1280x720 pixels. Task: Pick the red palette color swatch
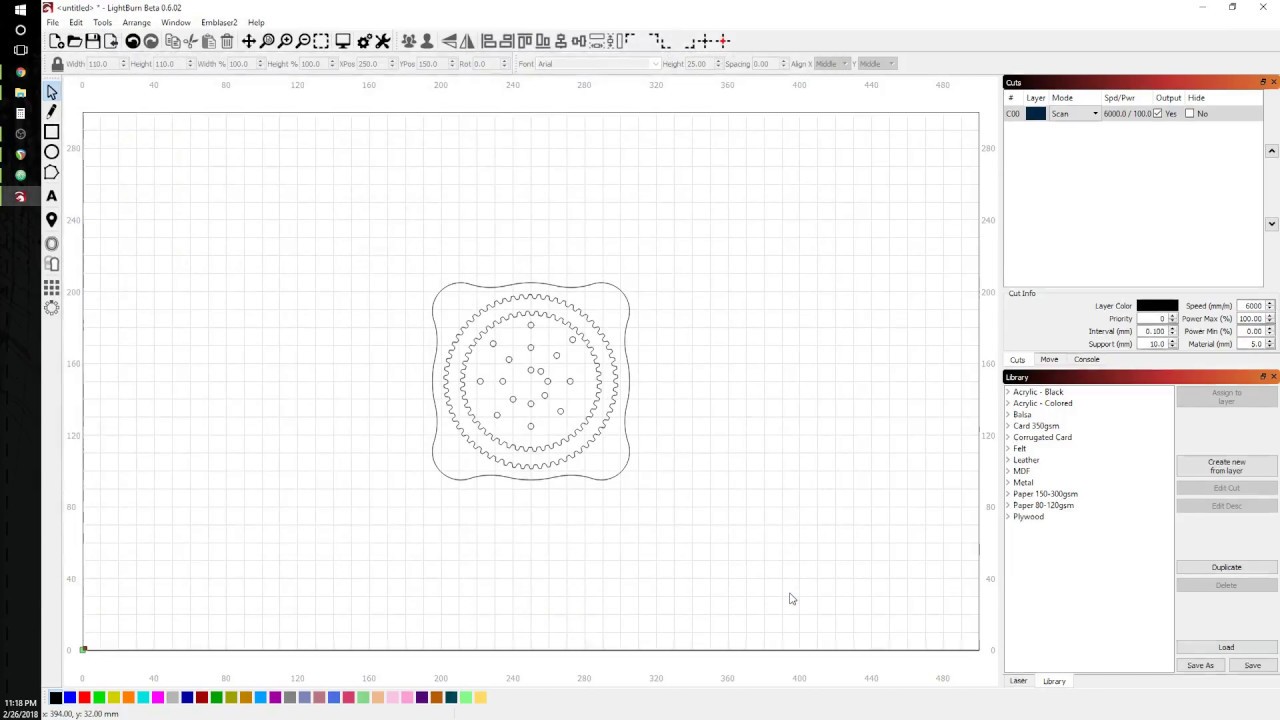pyautogui.click(x=84, y=698)
